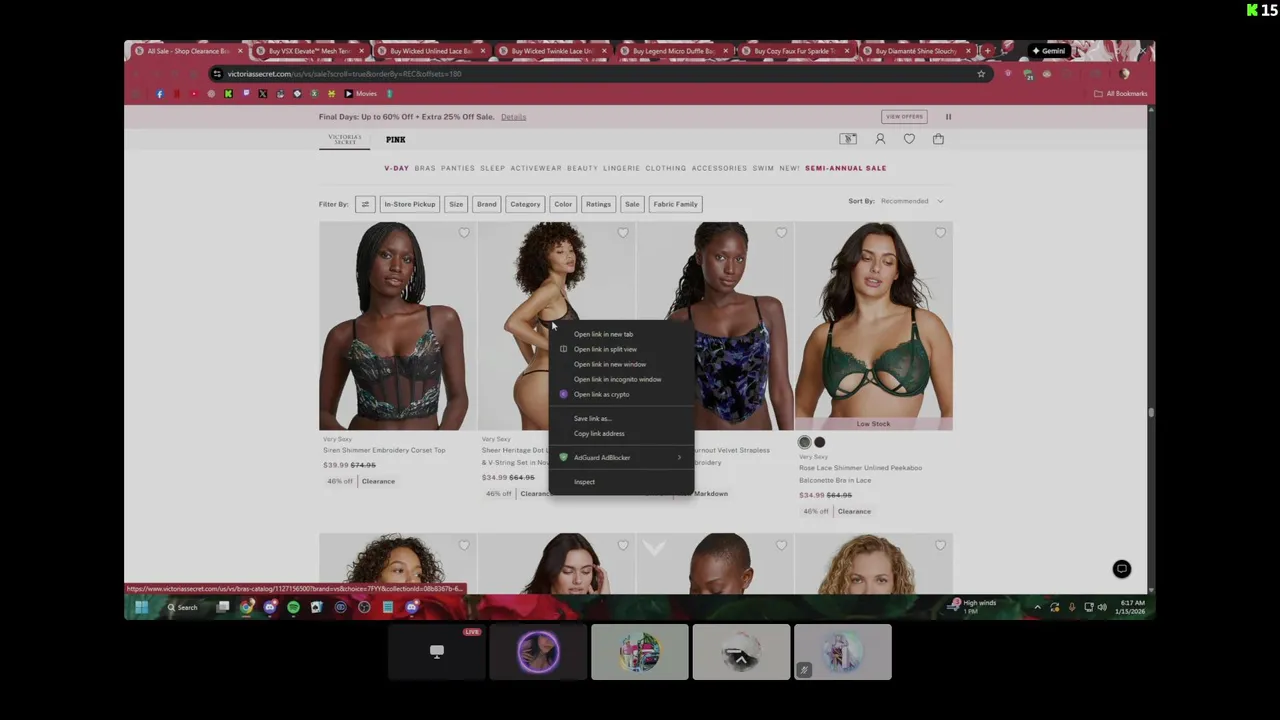1280x720 pixels.
Task: Choose "Open link in incognito window"
Action: [x=620, y=379]
